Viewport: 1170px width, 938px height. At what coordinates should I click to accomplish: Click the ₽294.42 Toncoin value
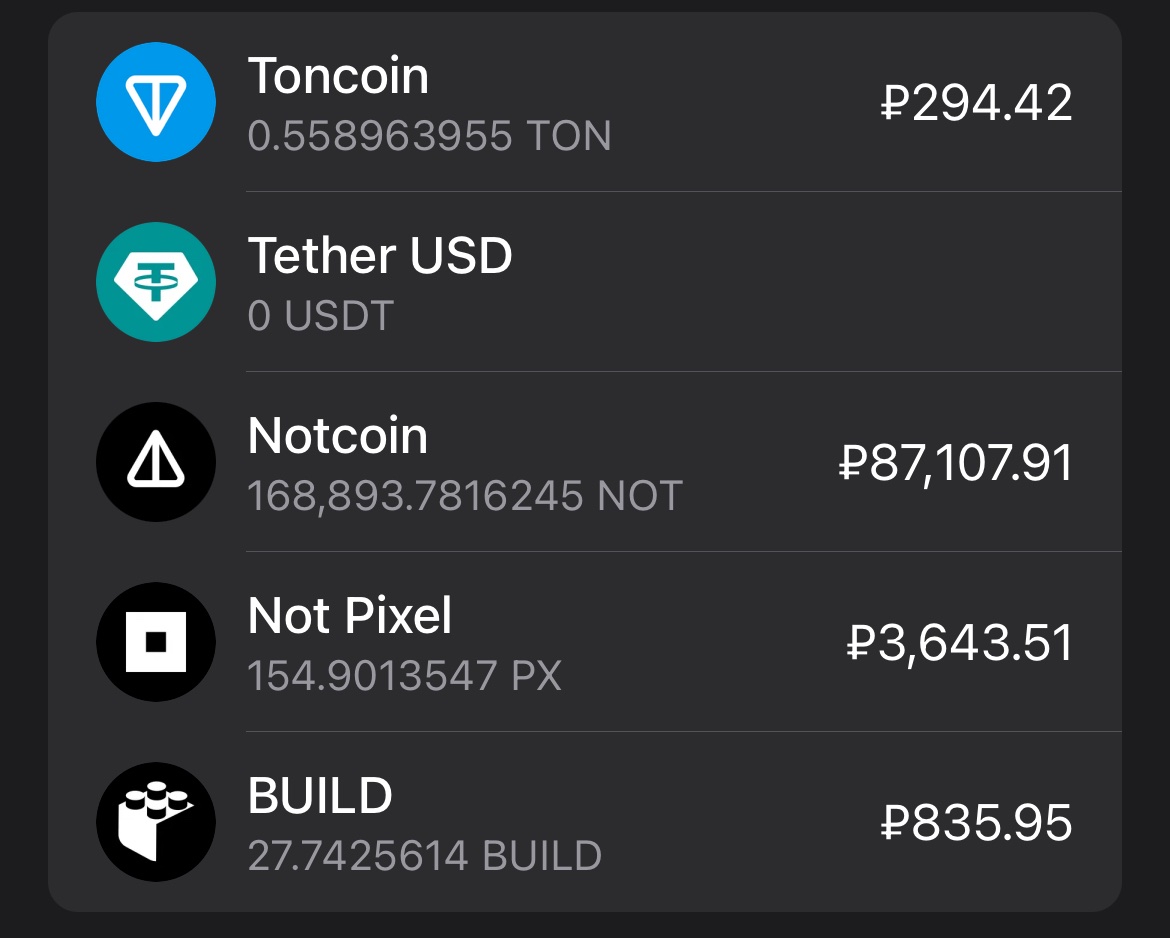(x=976, y=103)
